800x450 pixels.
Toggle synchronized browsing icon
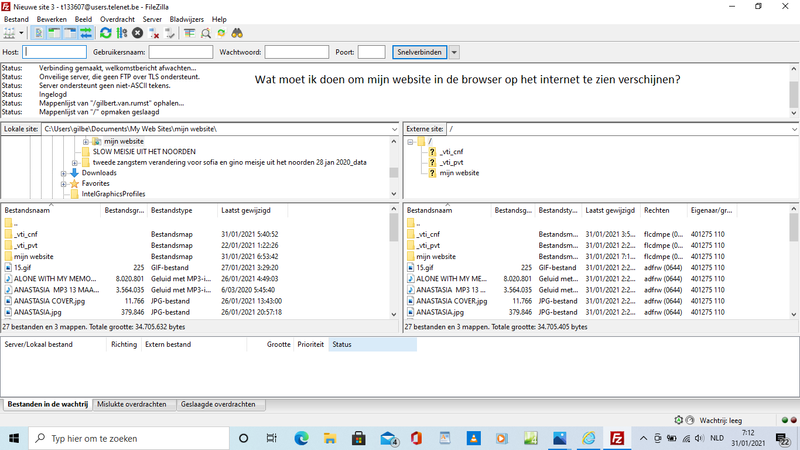click(x=221, y=32)
